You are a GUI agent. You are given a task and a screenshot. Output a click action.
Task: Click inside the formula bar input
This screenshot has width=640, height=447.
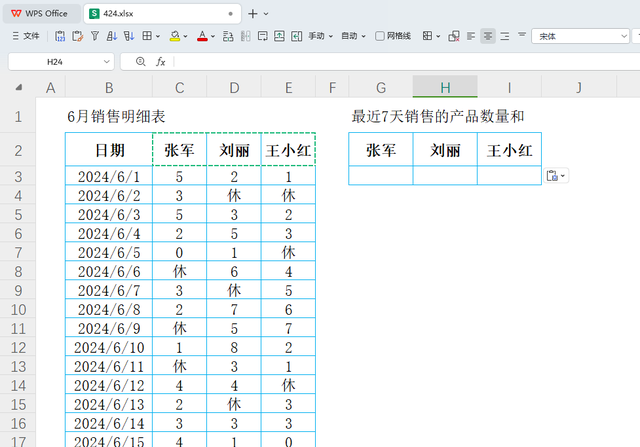(406, 62)
